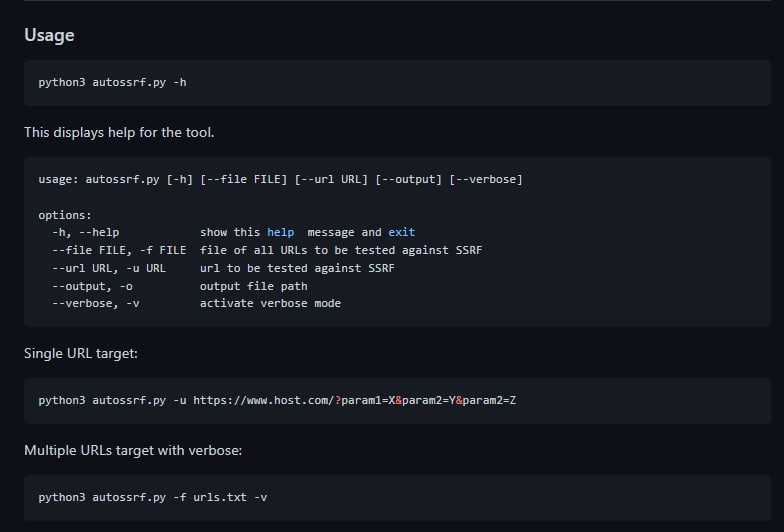
Task: Click the '-h, --help' option text
Action: [x=85, y=232]
